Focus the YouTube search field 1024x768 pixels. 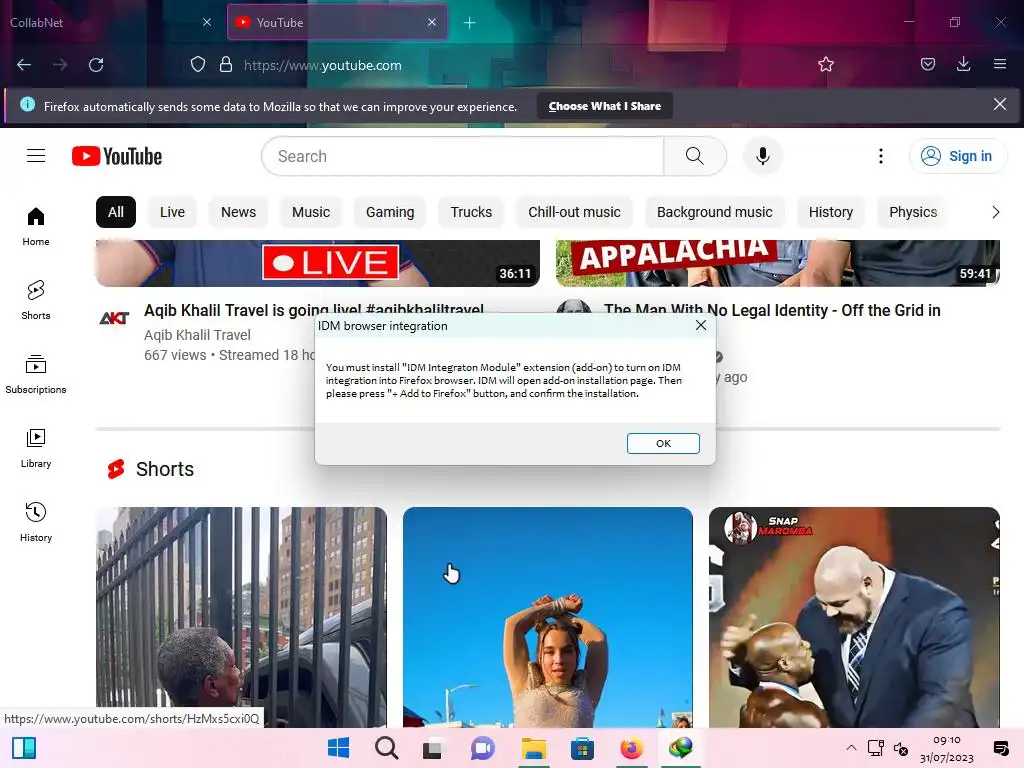point(462,156)
